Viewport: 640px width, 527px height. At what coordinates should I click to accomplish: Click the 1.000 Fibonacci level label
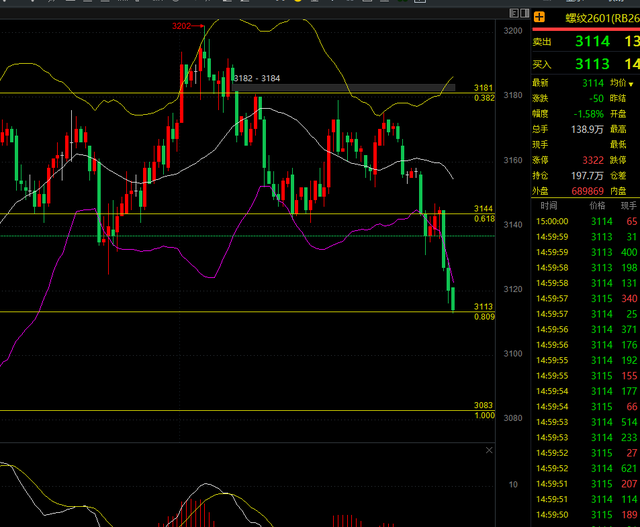pyautogui.click(x=484, y=416)
